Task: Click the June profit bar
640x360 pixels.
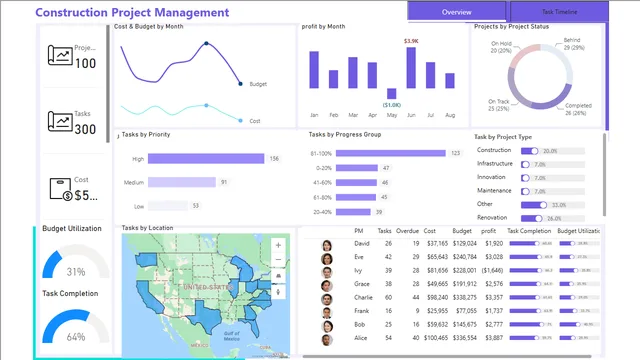Action: click(x=411, y=68)
